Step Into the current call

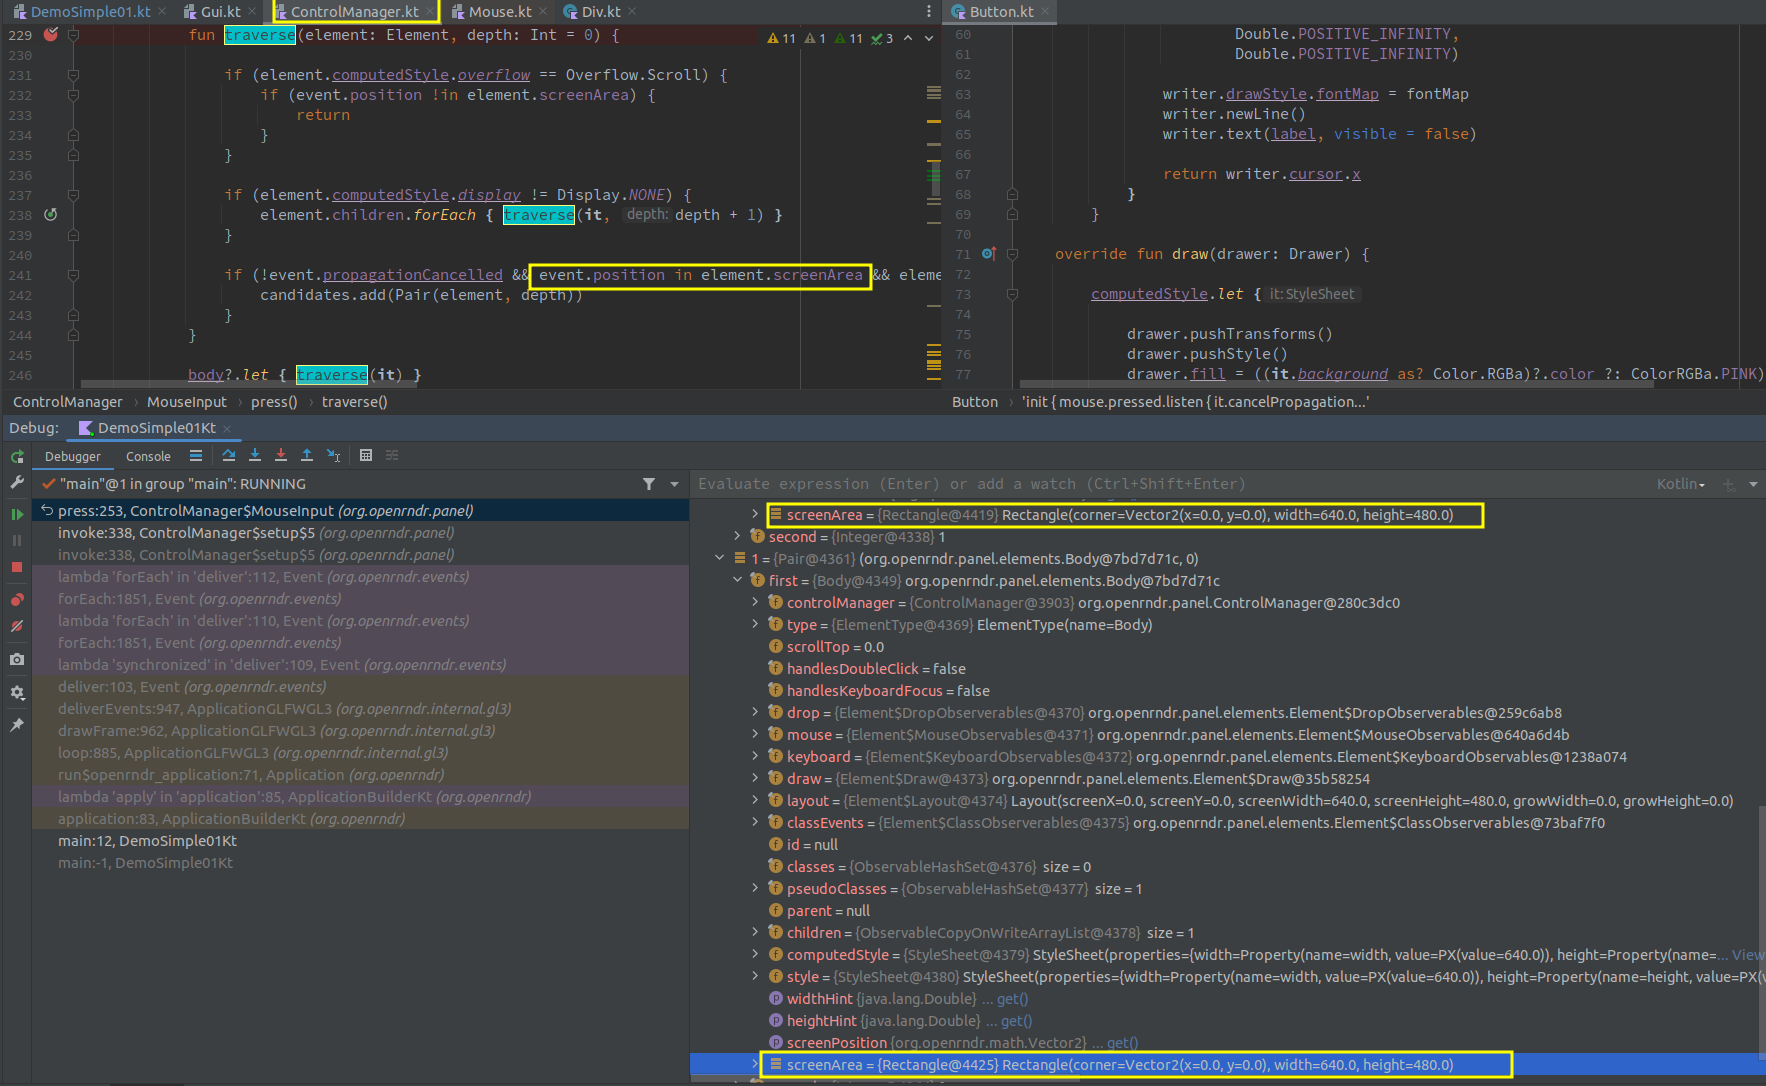(x=255, y=455)
